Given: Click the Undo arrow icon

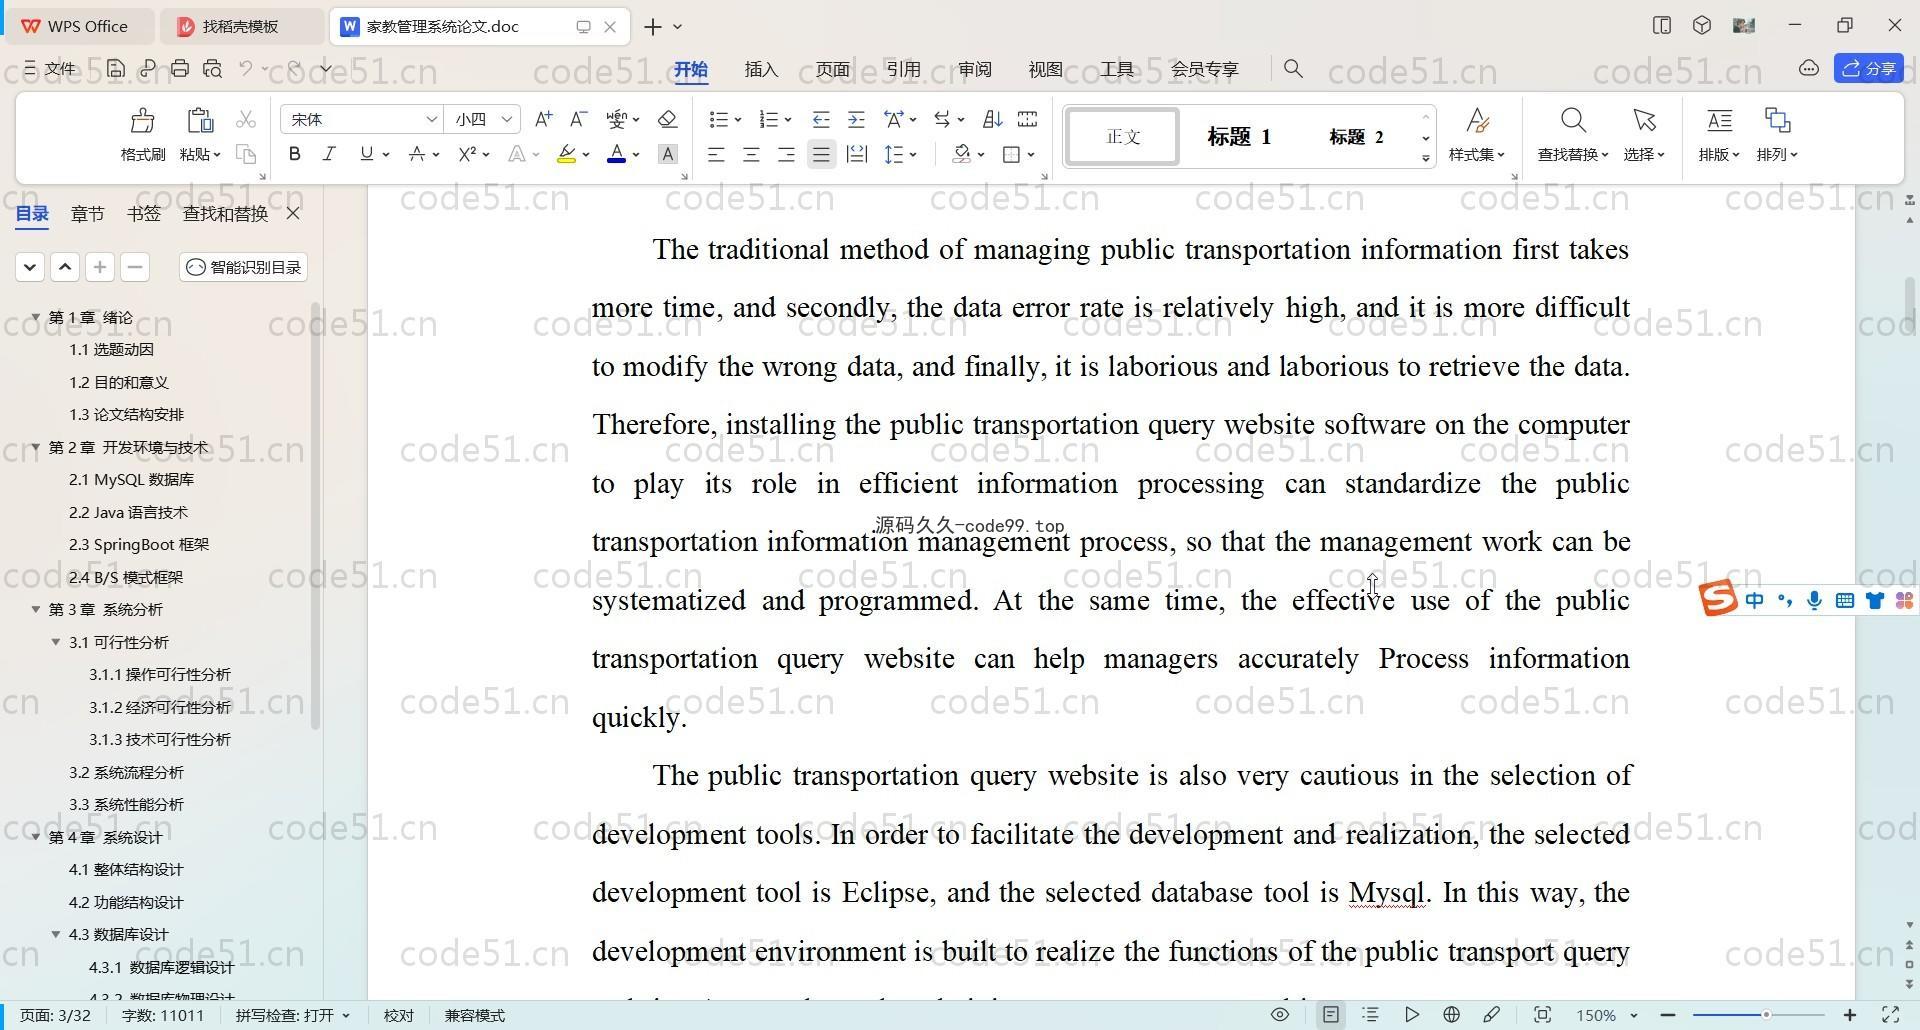Looking at the screenshot, I should (246, 69).
